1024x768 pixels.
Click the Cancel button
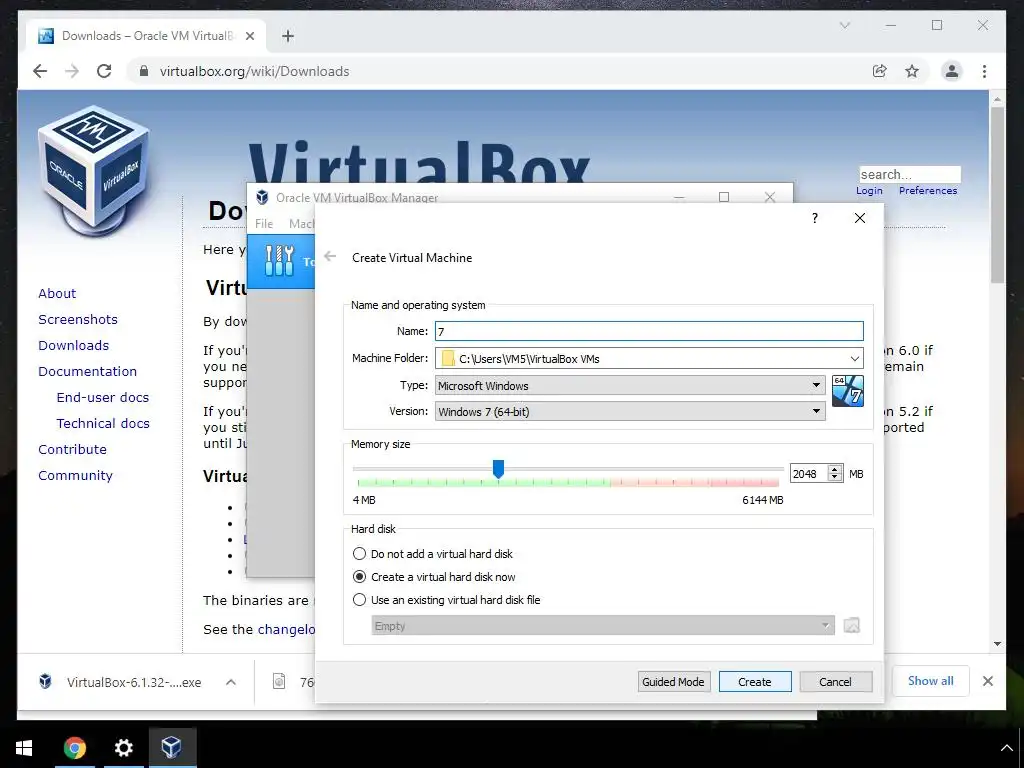pos(835,682)
